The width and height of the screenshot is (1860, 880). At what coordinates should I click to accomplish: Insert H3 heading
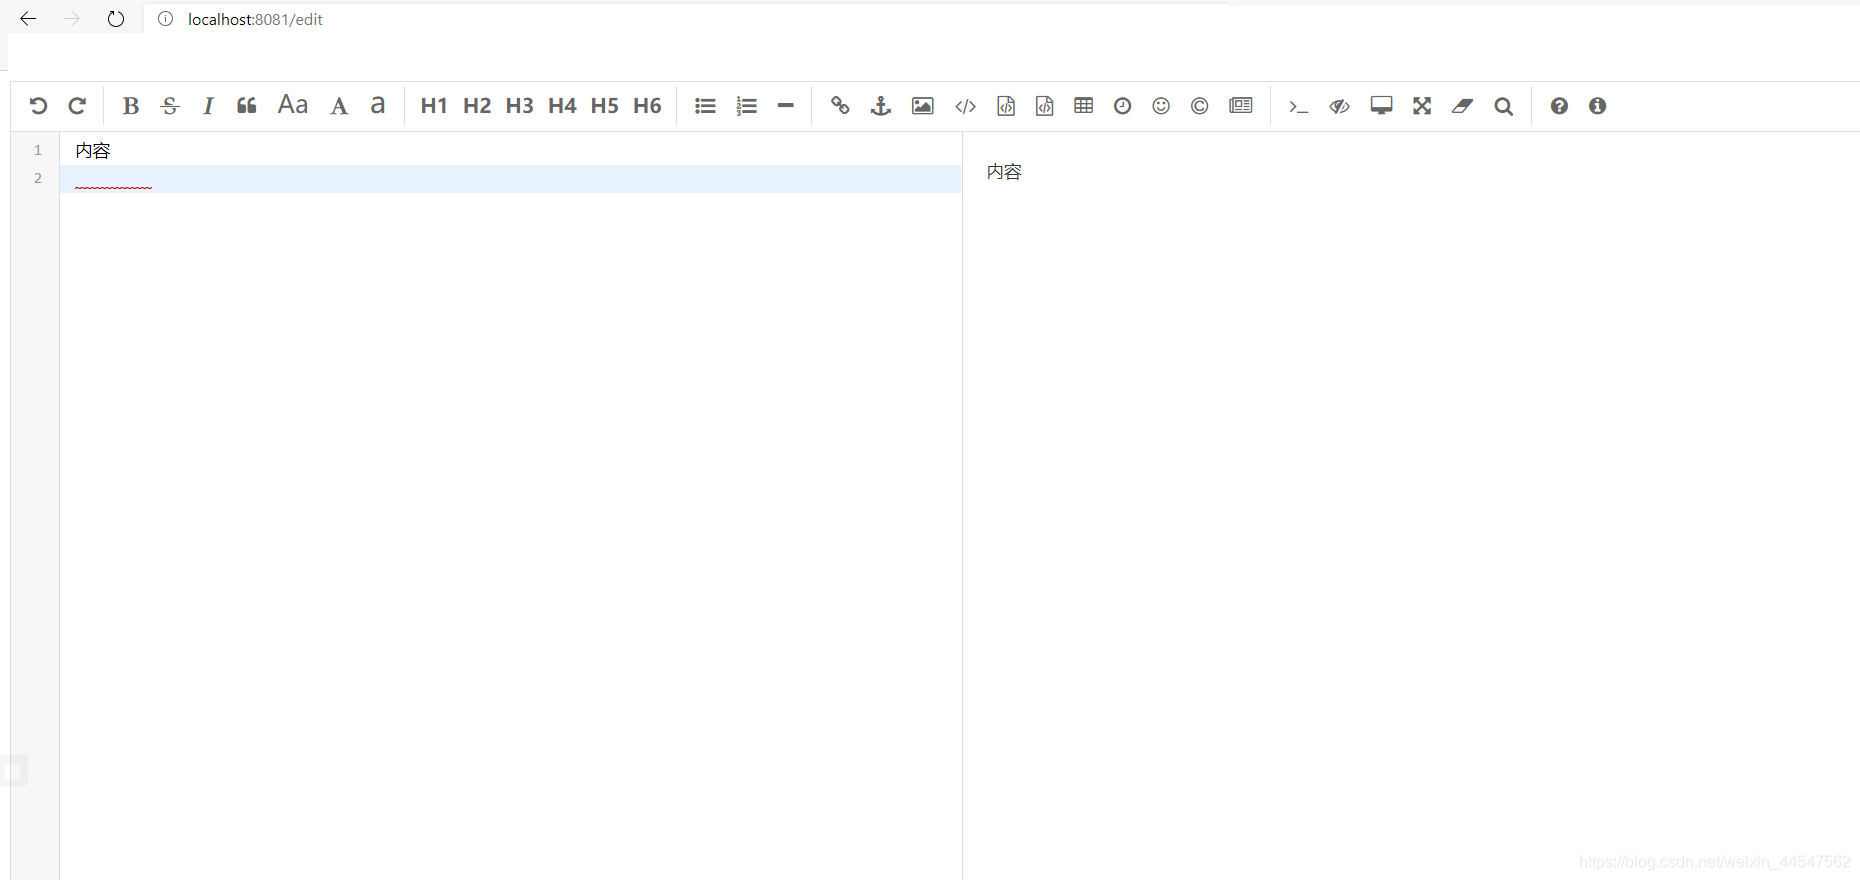(520, 106)
